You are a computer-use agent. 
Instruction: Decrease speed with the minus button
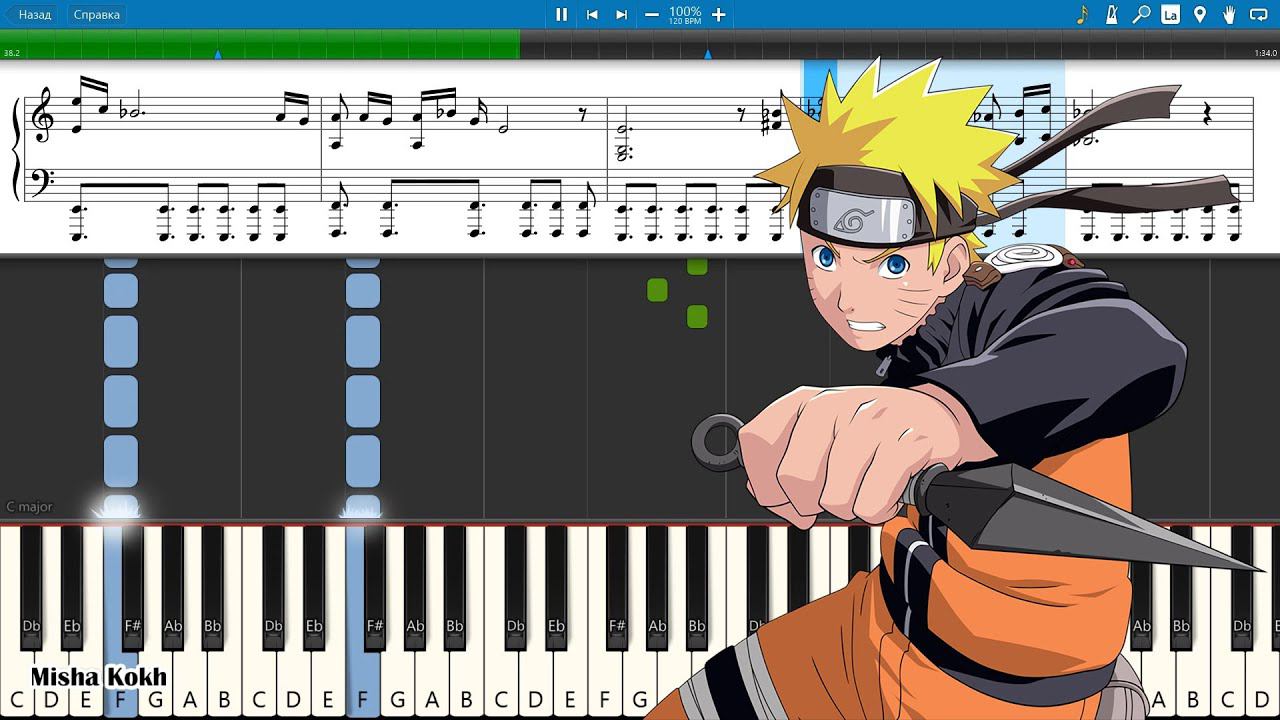point(652,14)
